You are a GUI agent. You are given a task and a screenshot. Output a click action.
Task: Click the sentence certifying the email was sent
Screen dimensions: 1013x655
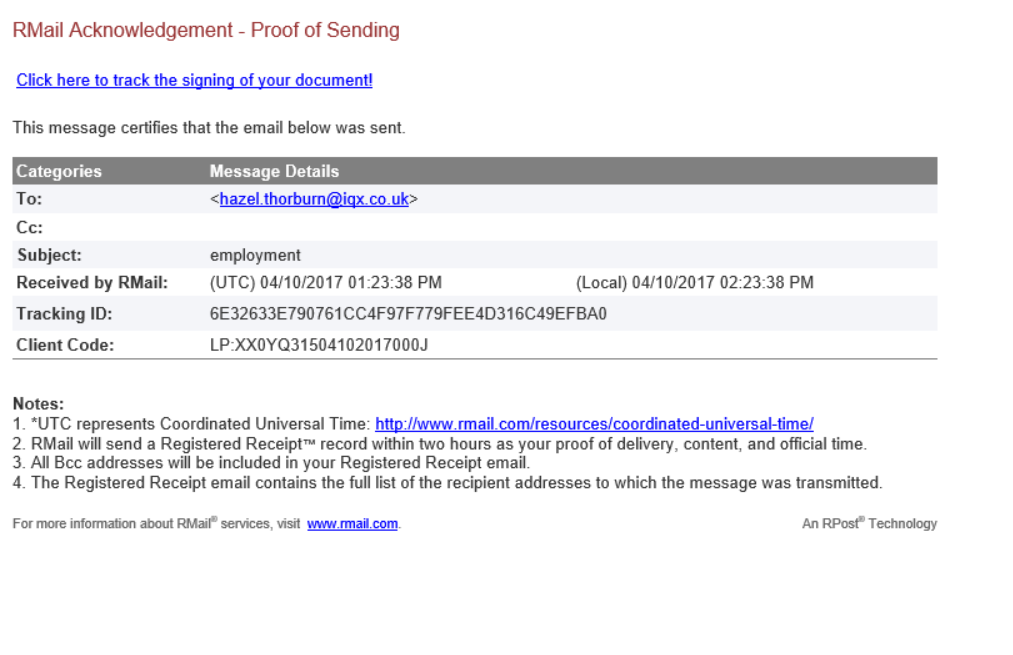pyautogui.click(x=209, y=128)
